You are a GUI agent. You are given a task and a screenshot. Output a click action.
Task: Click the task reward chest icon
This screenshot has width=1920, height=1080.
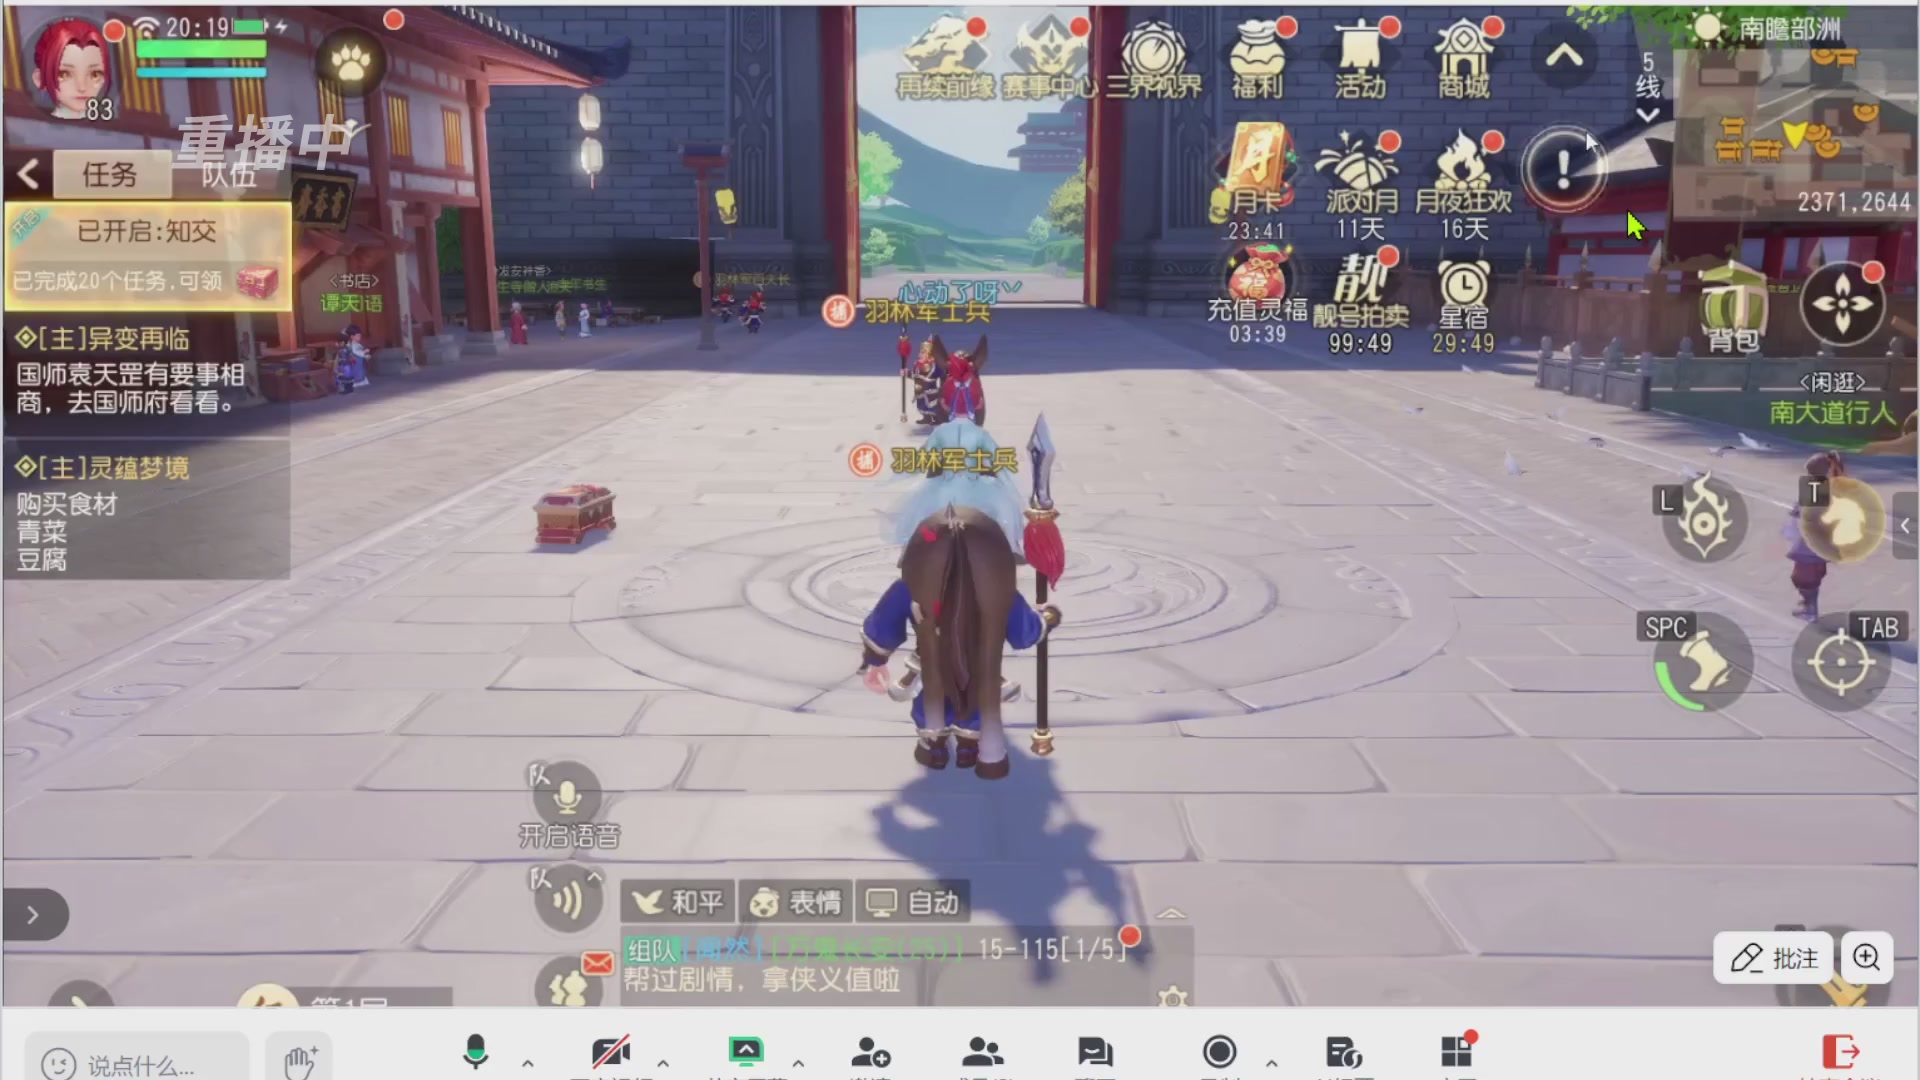257,282
